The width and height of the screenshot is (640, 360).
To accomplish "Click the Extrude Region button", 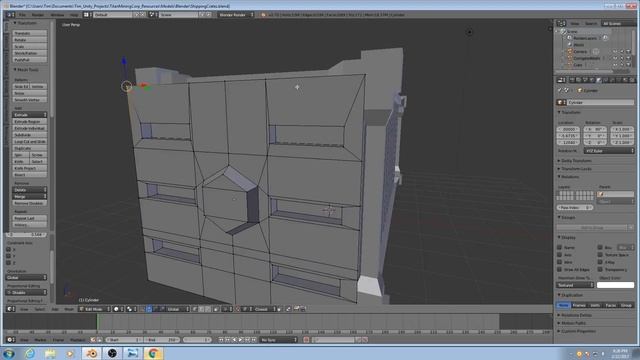I will click(30, 122).
